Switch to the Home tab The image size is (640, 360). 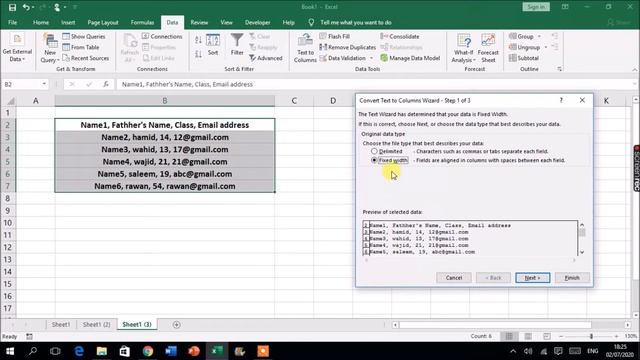tap(40, 22)
